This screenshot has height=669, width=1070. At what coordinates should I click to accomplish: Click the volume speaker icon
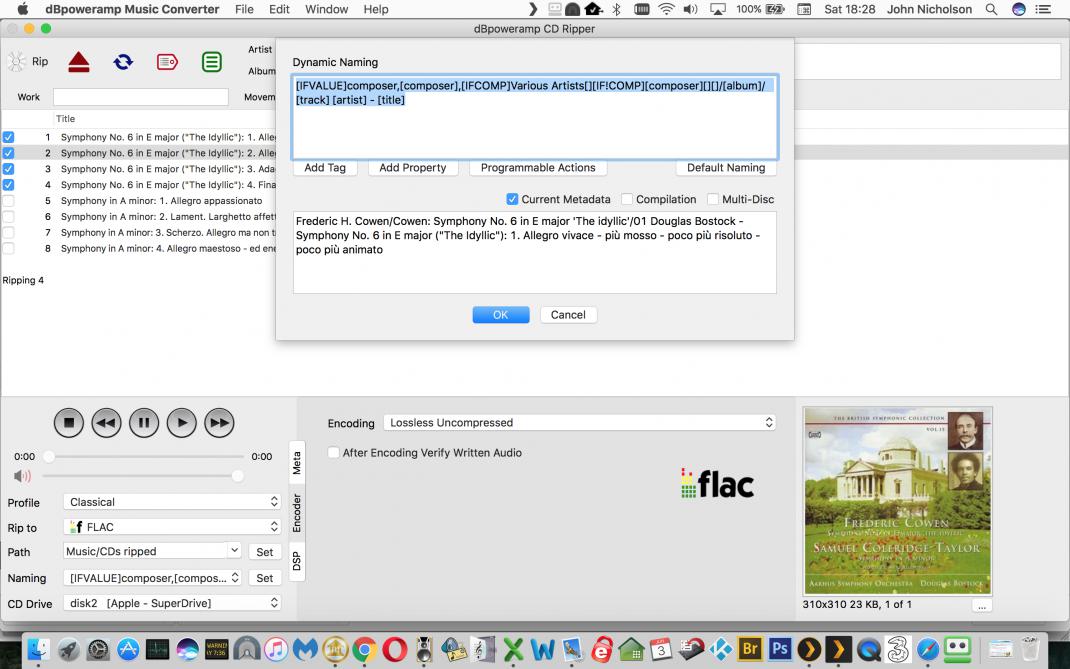pos(22,476)
